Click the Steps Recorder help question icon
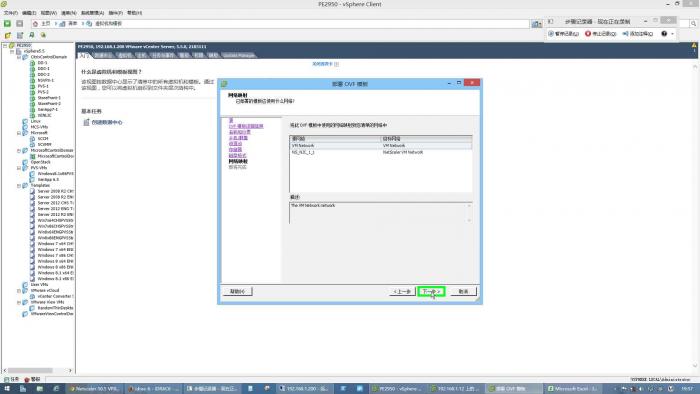The height and width of the screenshot is (394, 700). click(664, 33)
